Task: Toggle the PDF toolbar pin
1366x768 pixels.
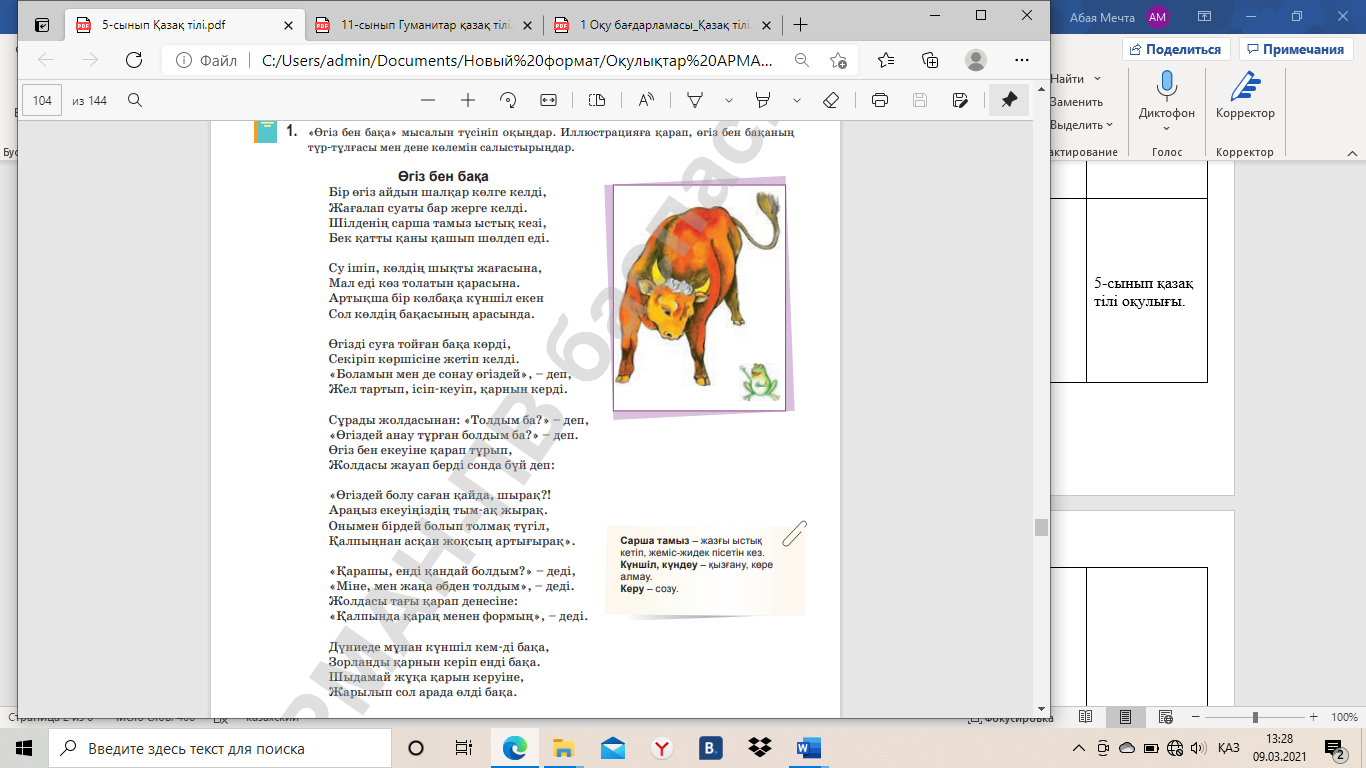Action: [x=1009, y=100]
